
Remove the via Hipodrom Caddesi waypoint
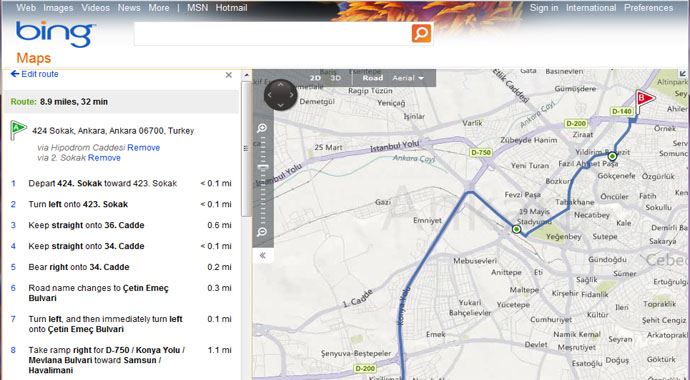143,148
